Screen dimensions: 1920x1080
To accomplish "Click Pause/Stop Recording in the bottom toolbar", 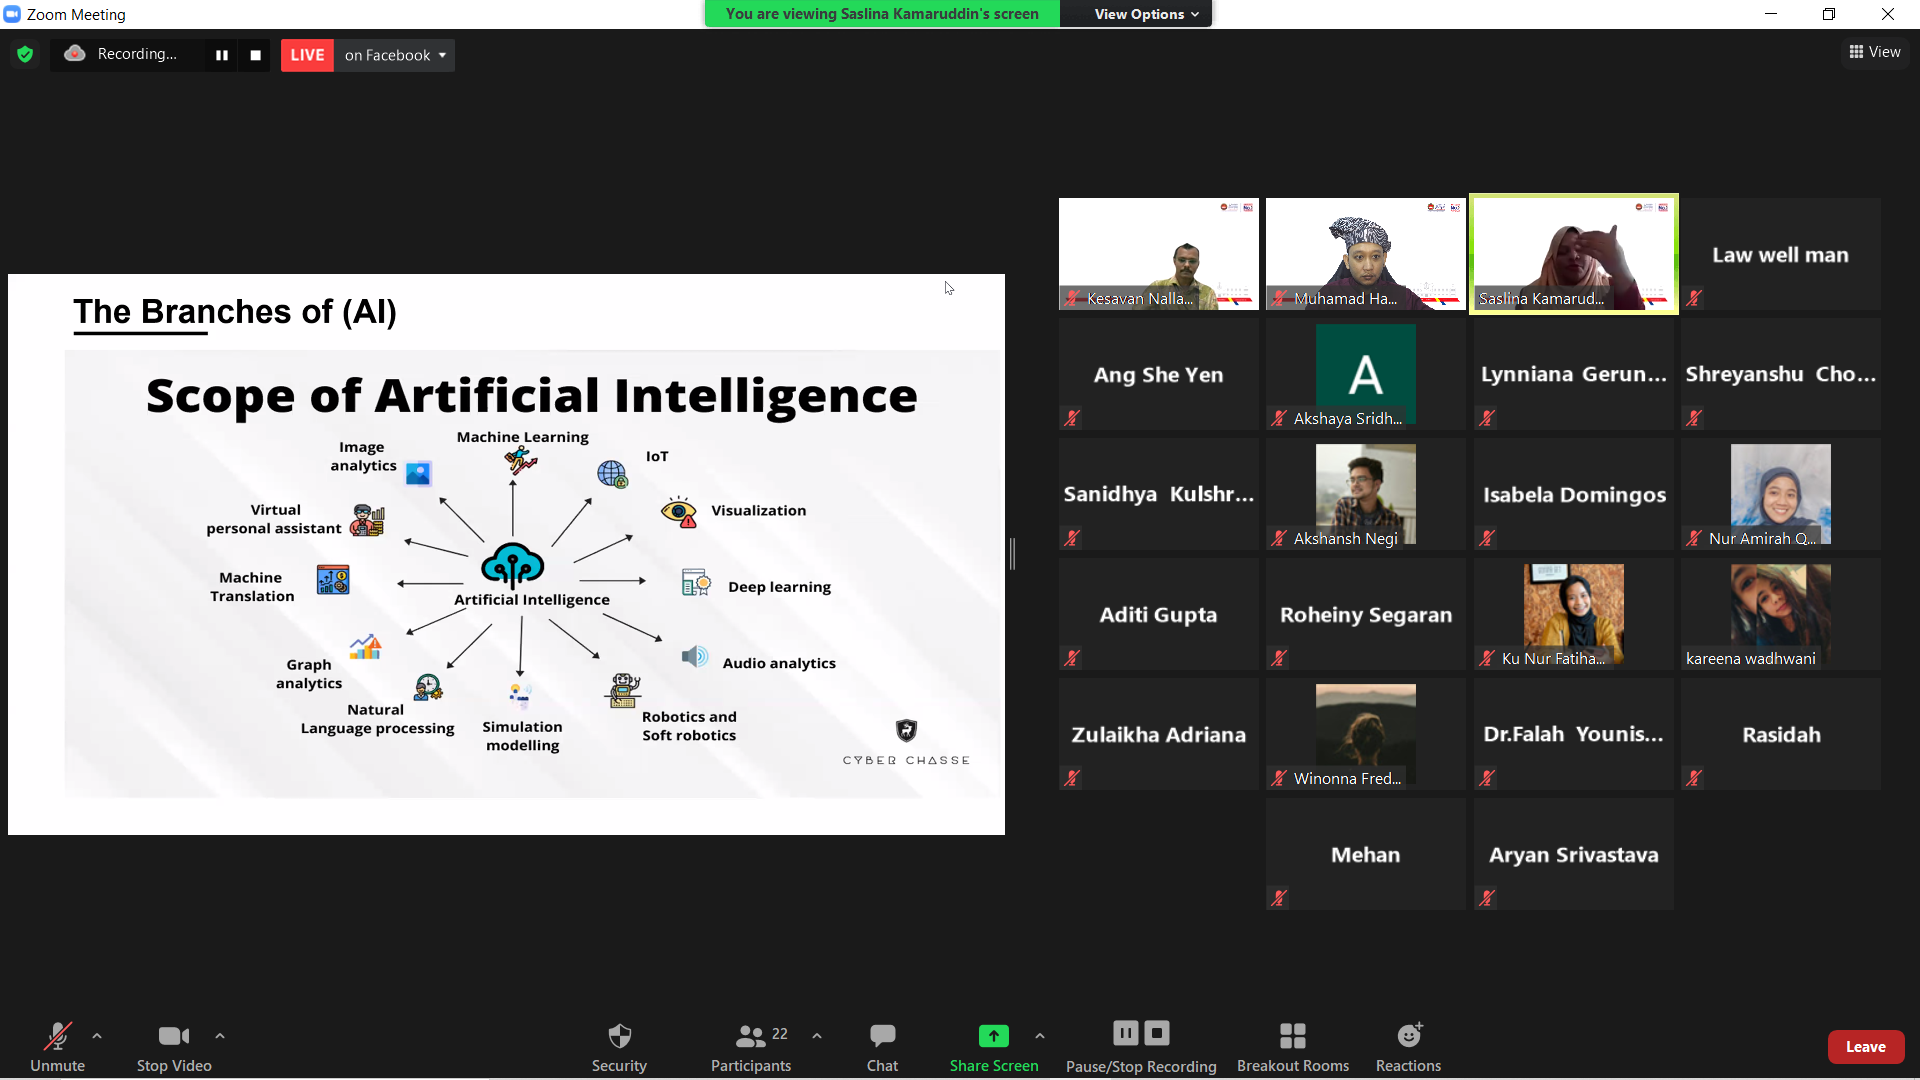I will pyautogui.click(x=1141, y=1046).
